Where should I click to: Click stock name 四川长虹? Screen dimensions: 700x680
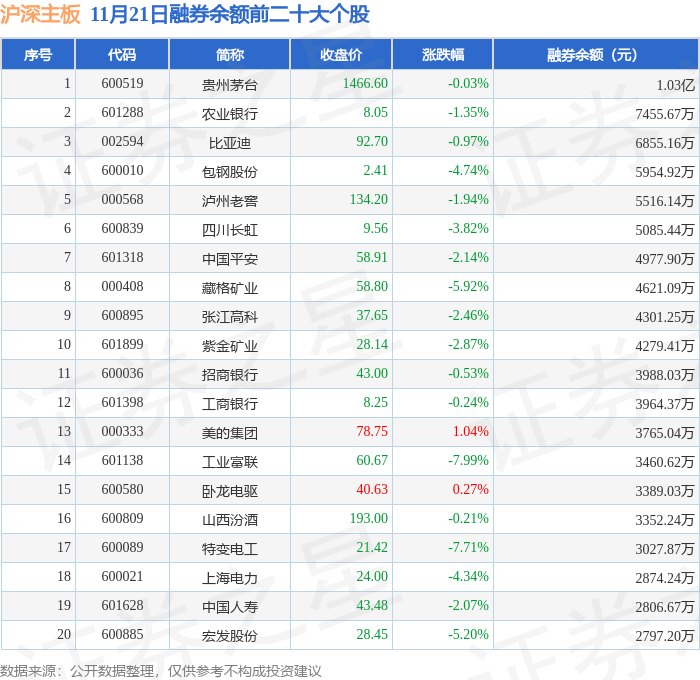(x=229, y=230)
